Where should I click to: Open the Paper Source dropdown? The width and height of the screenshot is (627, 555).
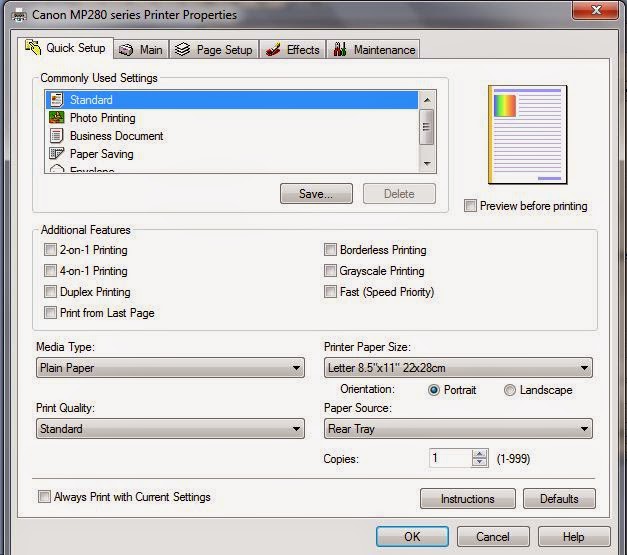coord(458,429)
